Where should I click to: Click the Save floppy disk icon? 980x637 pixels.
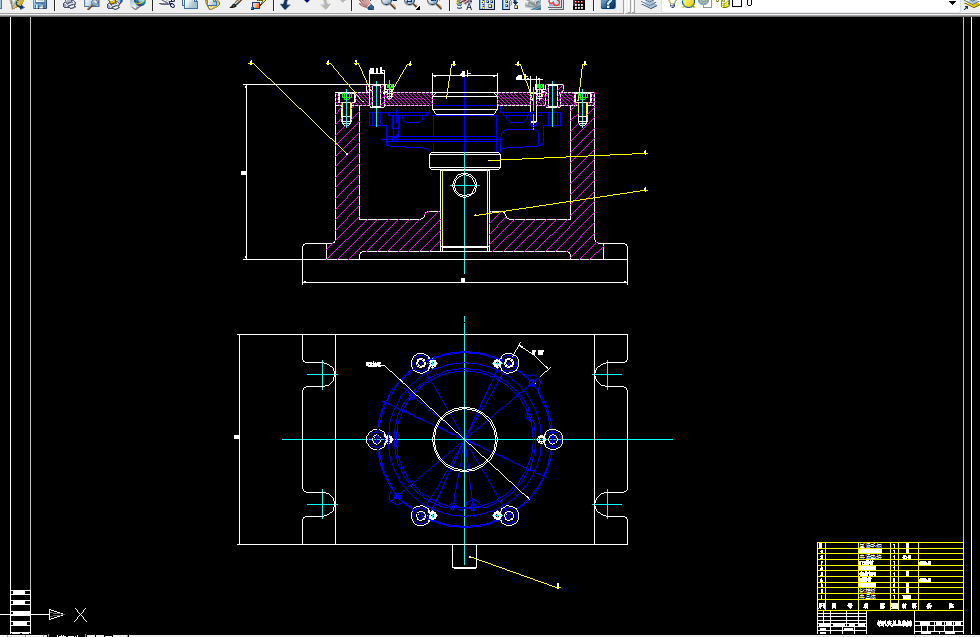pos(40,4)
